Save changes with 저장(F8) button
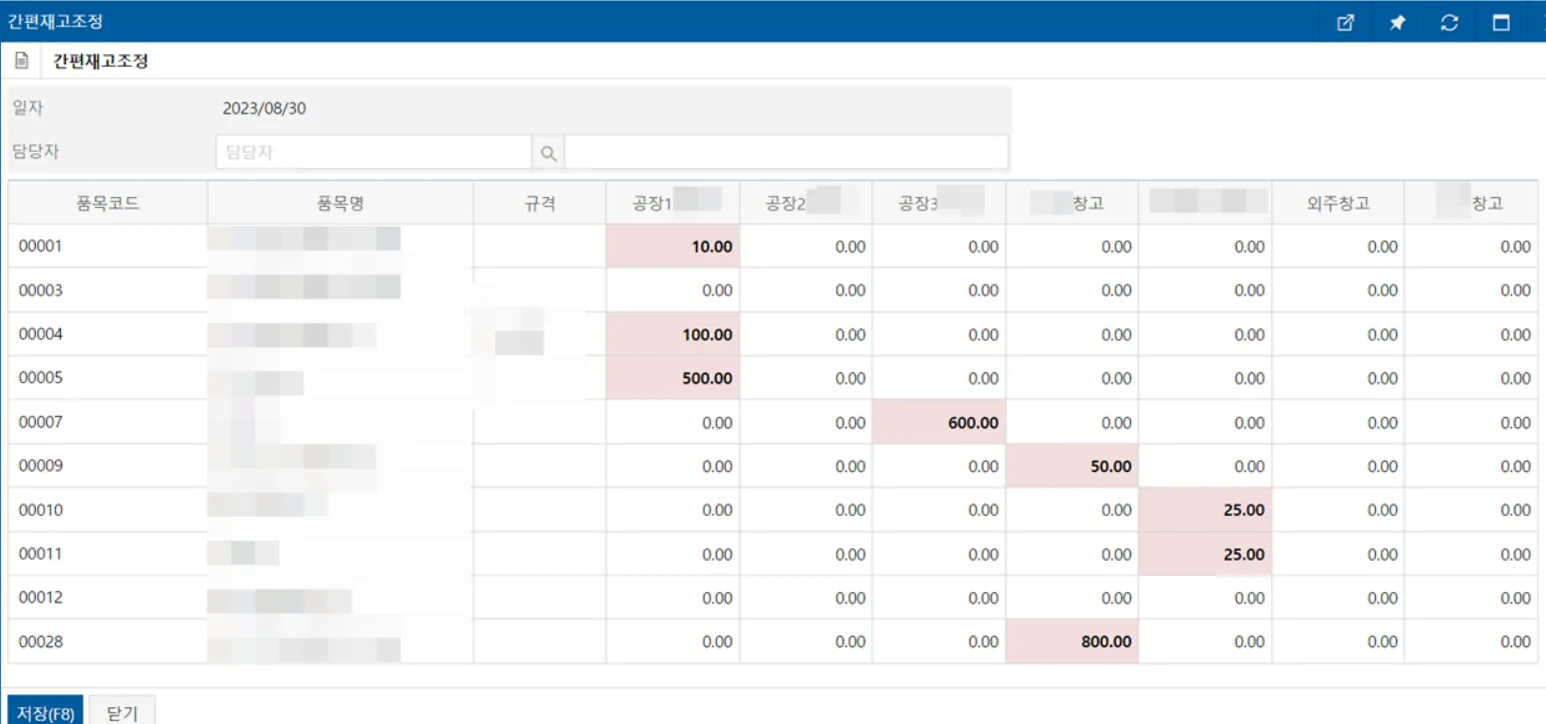The width and height of the screenshot is (1546, 724). coord(46,710)
